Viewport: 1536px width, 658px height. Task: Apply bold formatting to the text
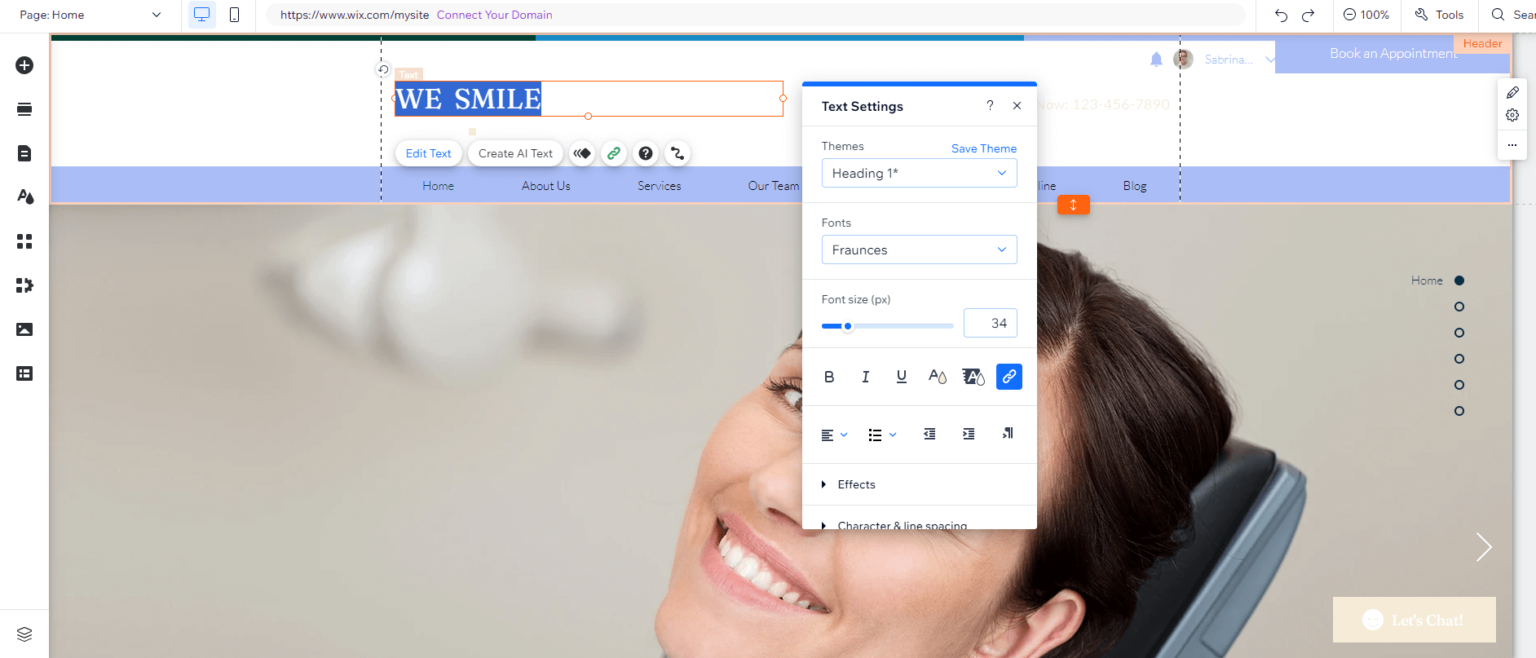point(829,376)
